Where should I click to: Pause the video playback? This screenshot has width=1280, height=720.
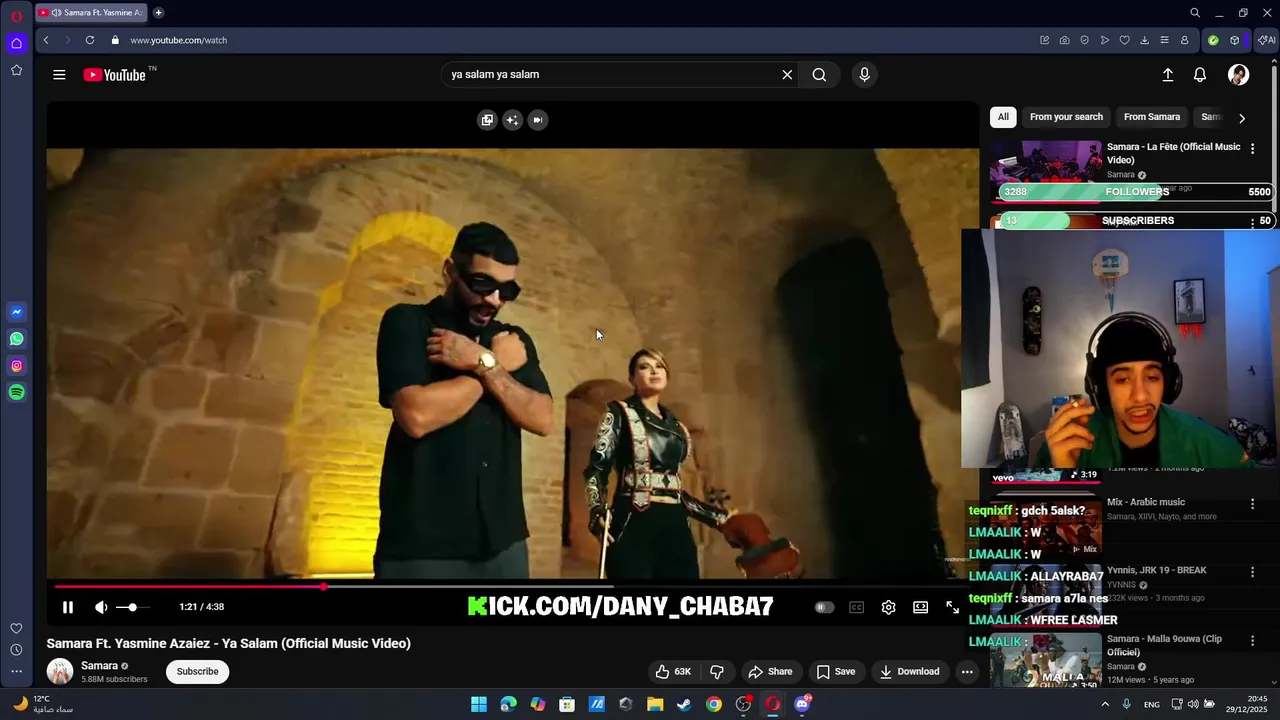click(x=68, y=607)
